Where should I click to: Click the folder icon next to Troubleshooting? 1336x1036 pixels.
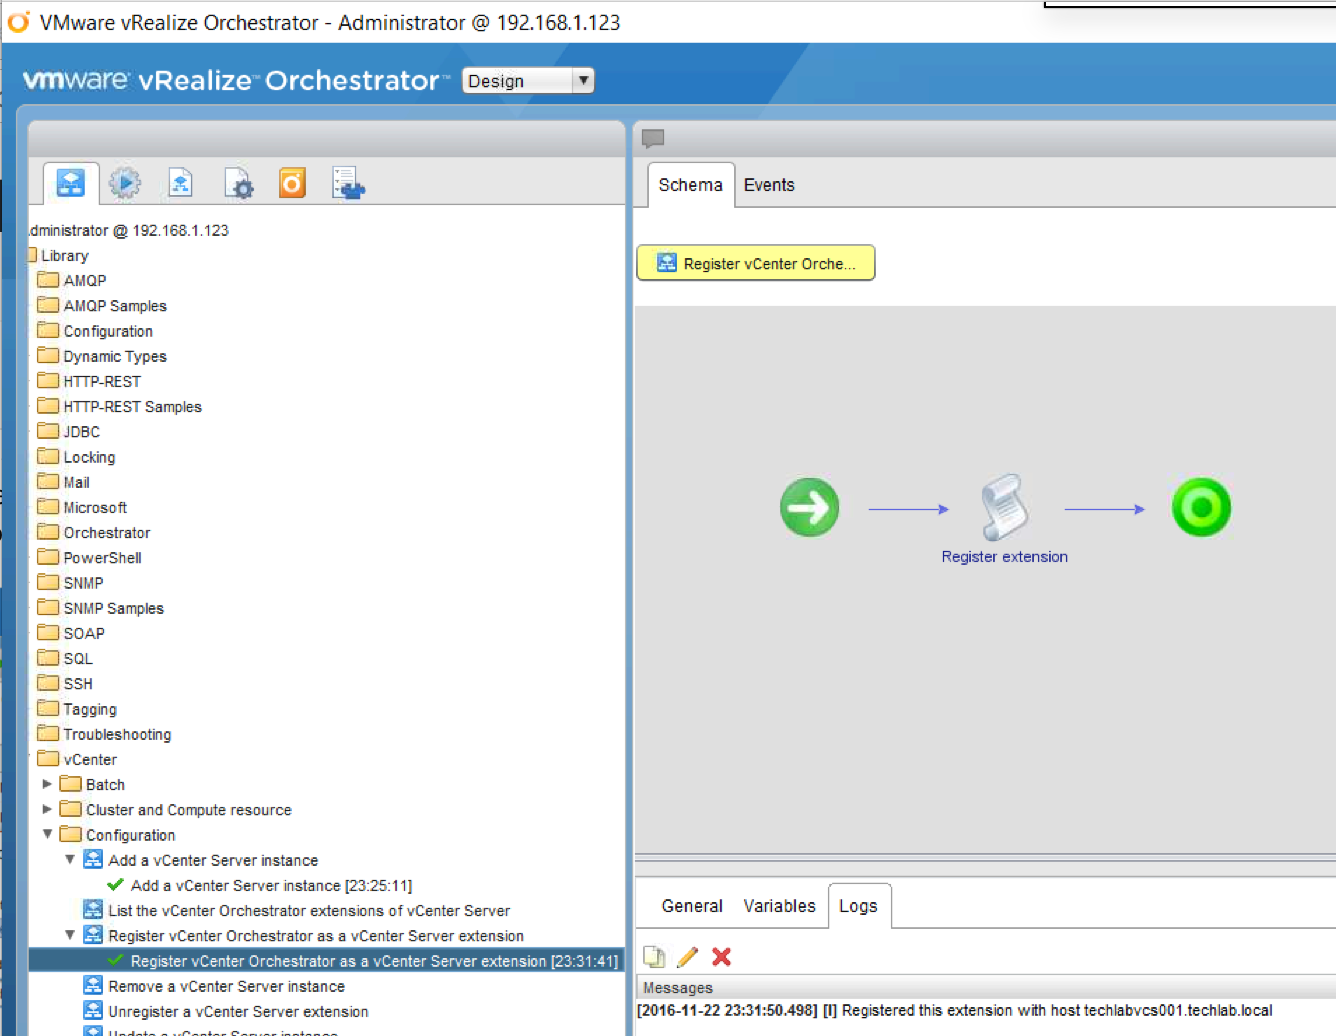pyautogui.click(x=48, y=733)
